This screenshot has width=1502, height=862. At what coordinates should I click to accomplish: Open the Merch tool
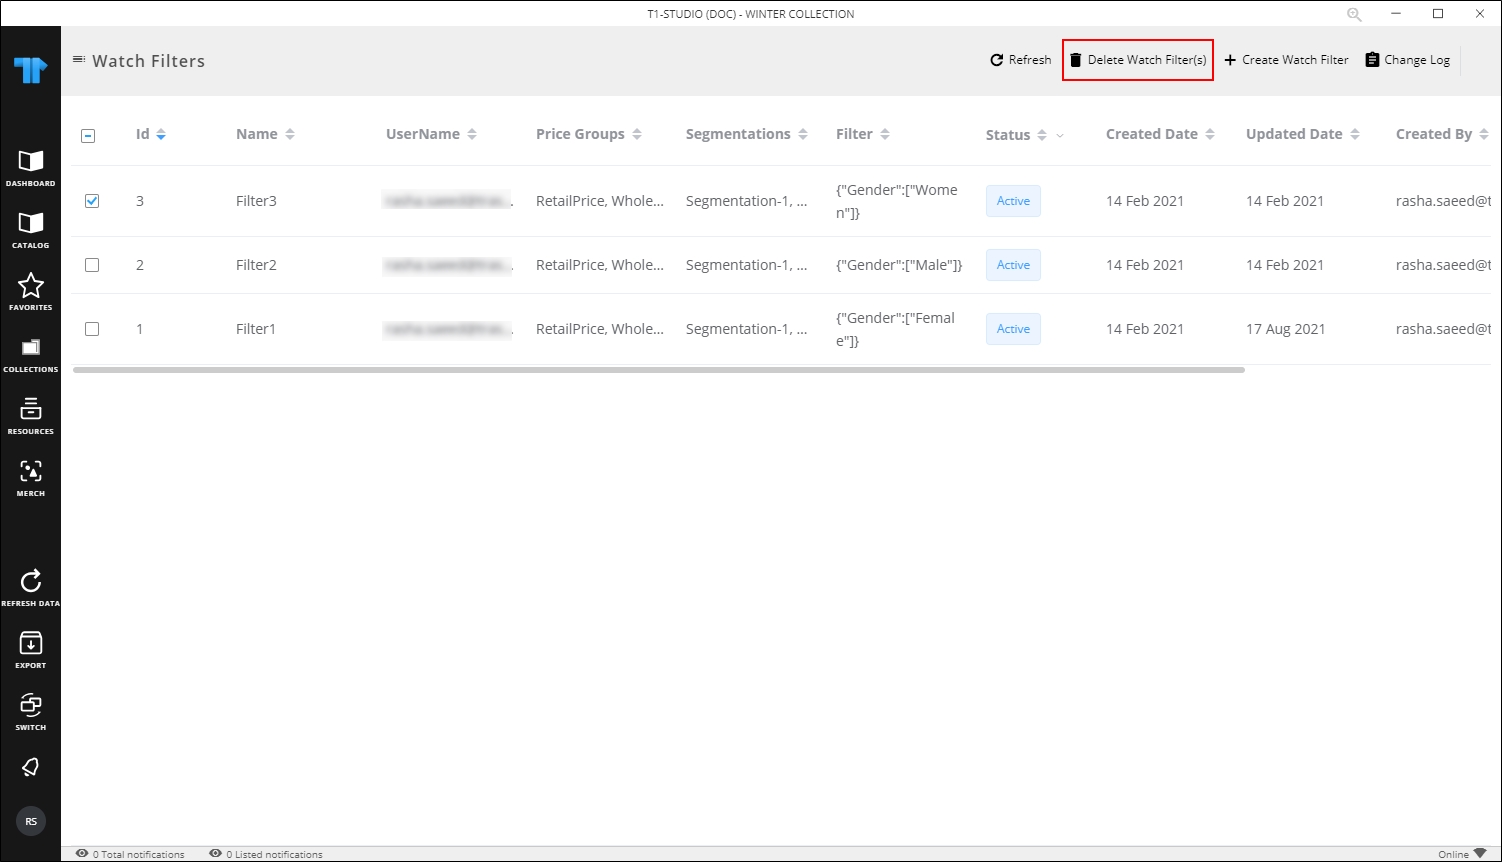pyautogui.click(x=31, y=474)
